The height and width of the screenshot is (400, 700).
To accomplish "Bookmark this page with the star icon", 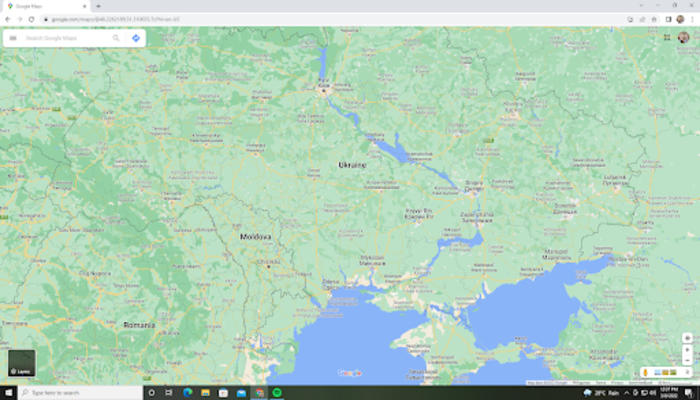I will (654, 19).
